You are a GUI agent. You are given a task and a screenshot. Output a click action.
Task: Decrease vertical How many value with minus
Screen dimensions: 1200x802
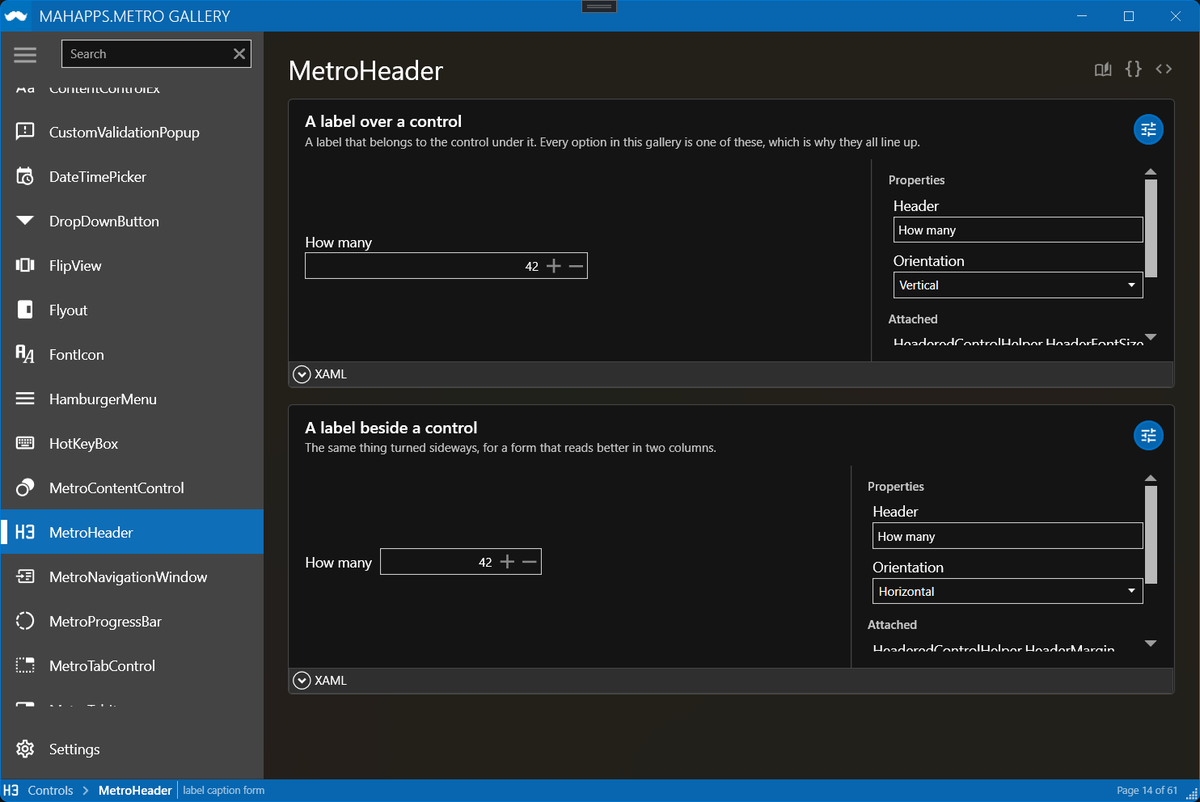[x=576, y=266]
